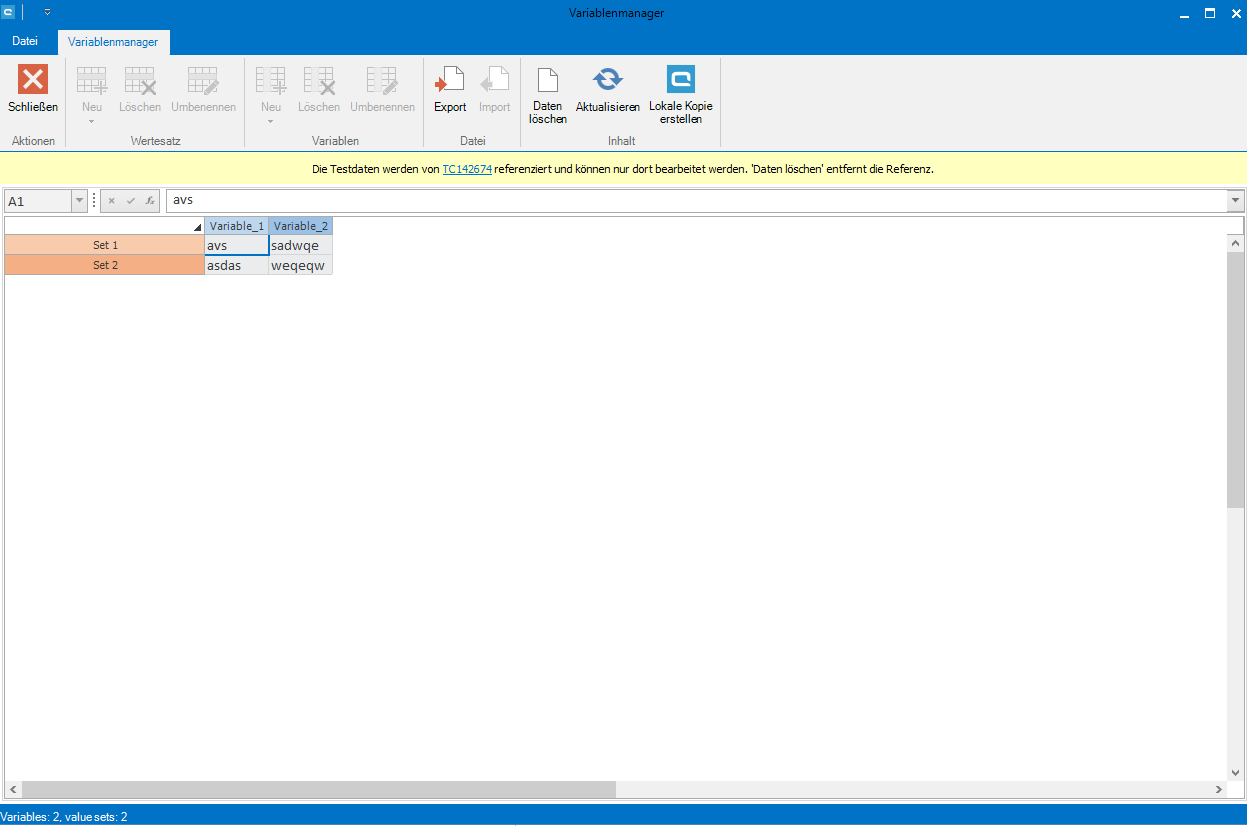Viewport: 1247px width, 826px height.
Task: Open the Datei menu tab
Action: 25,41
